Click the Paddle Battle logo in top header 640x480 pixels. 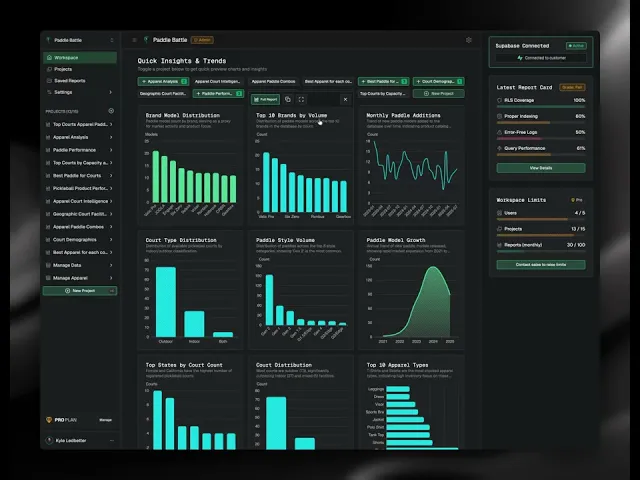146,40
